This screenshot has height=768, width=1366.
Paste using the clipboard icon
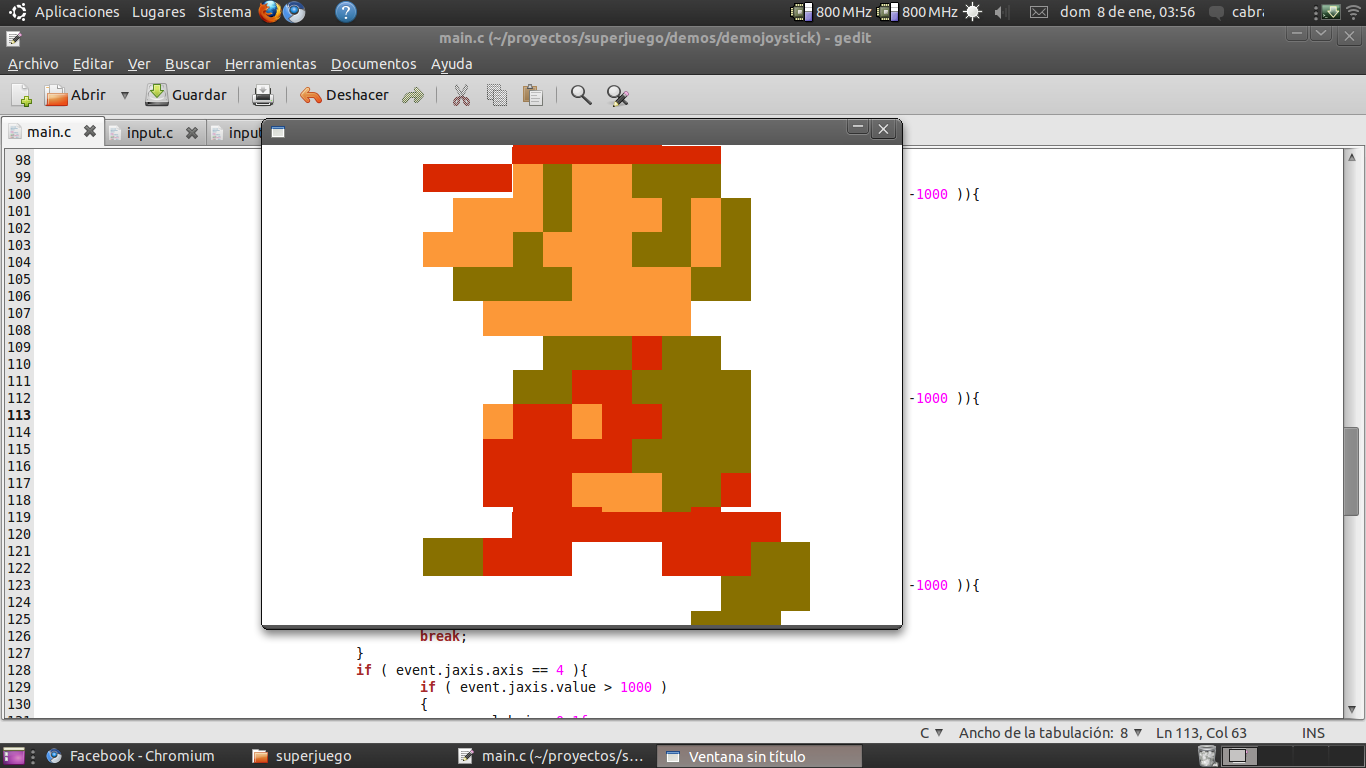(533, 95)
